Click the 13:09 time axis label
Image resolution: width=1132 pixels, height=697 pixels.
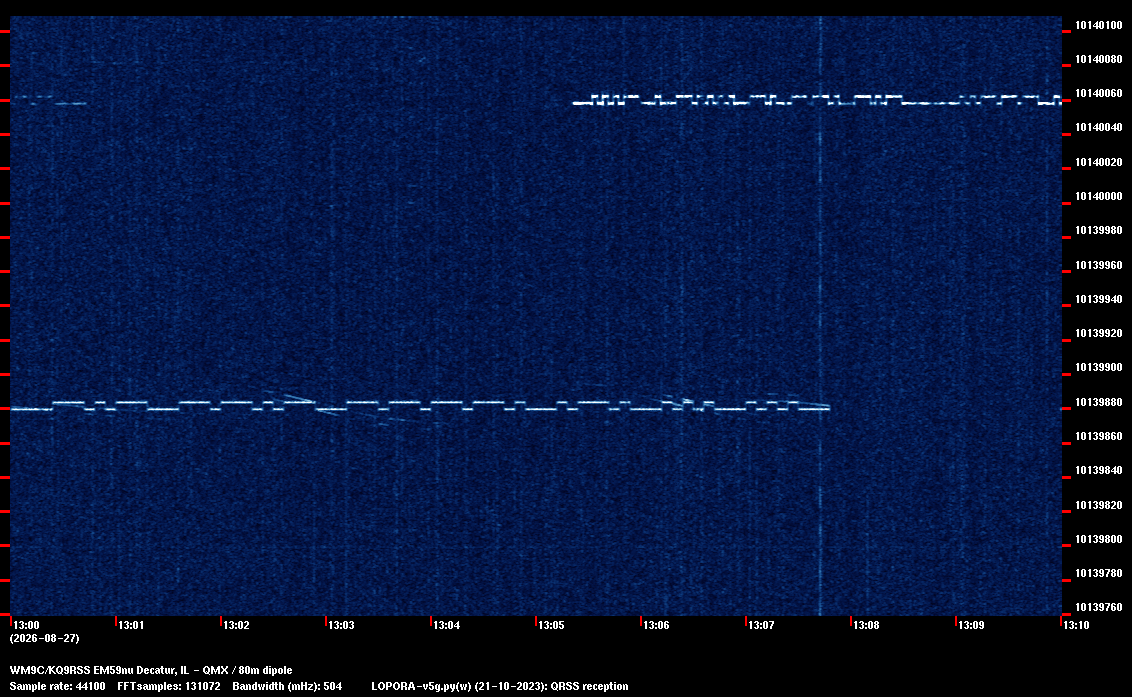coord(971,625)
